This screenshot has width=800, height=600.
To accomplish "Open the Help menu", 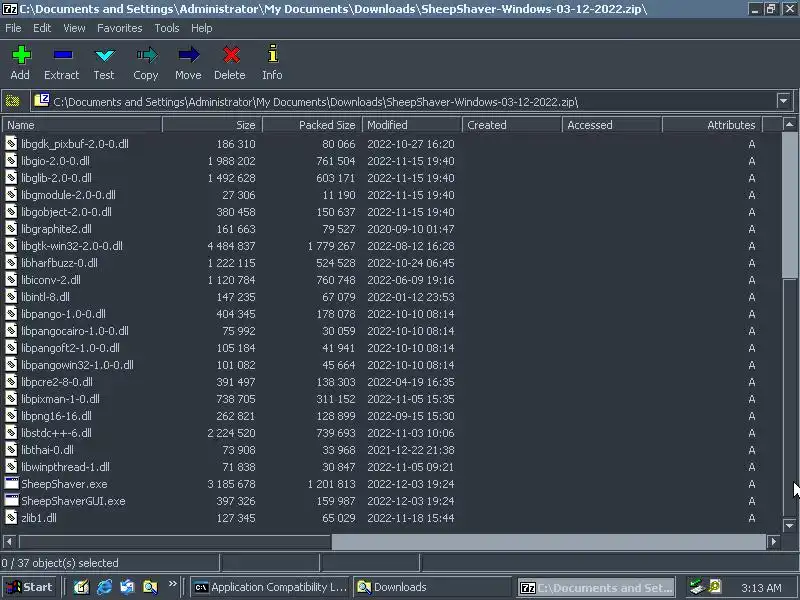I will pyautogui.click(x=202, y=28).
